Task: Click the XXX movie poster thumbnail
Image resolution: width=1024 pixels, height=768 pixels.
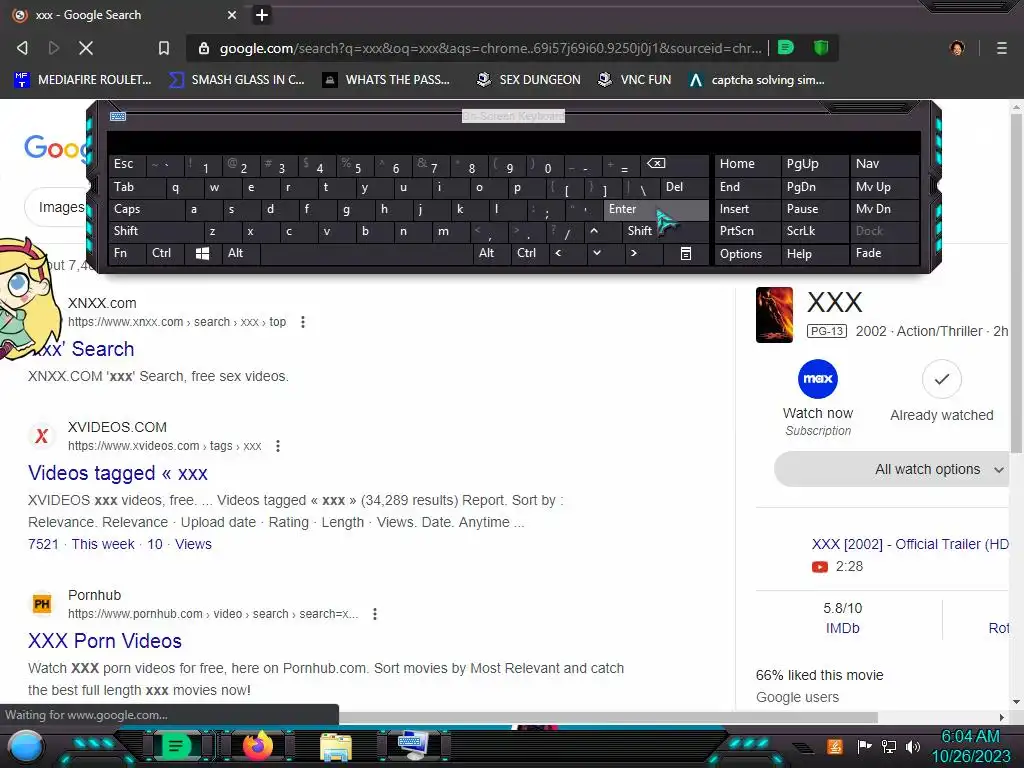Action: tap(774, 315)
